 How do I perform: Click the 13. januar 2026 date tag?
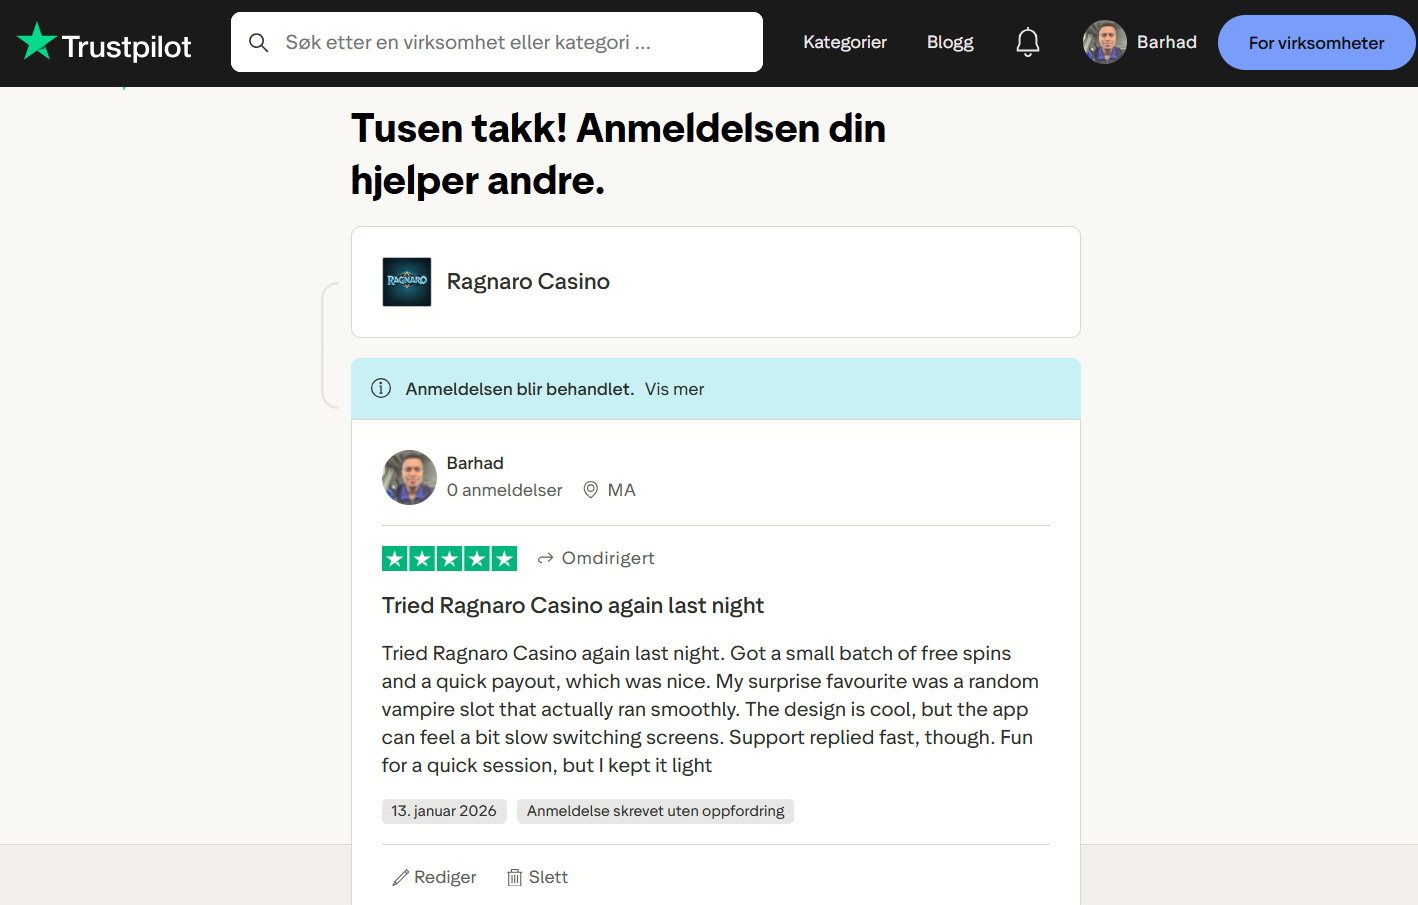tap(444, 811)
